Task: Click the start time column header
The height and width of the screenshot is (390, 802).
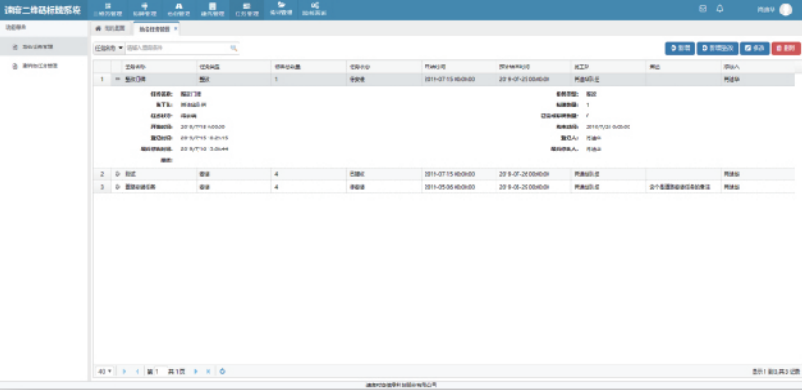Action: click(458, 67)
